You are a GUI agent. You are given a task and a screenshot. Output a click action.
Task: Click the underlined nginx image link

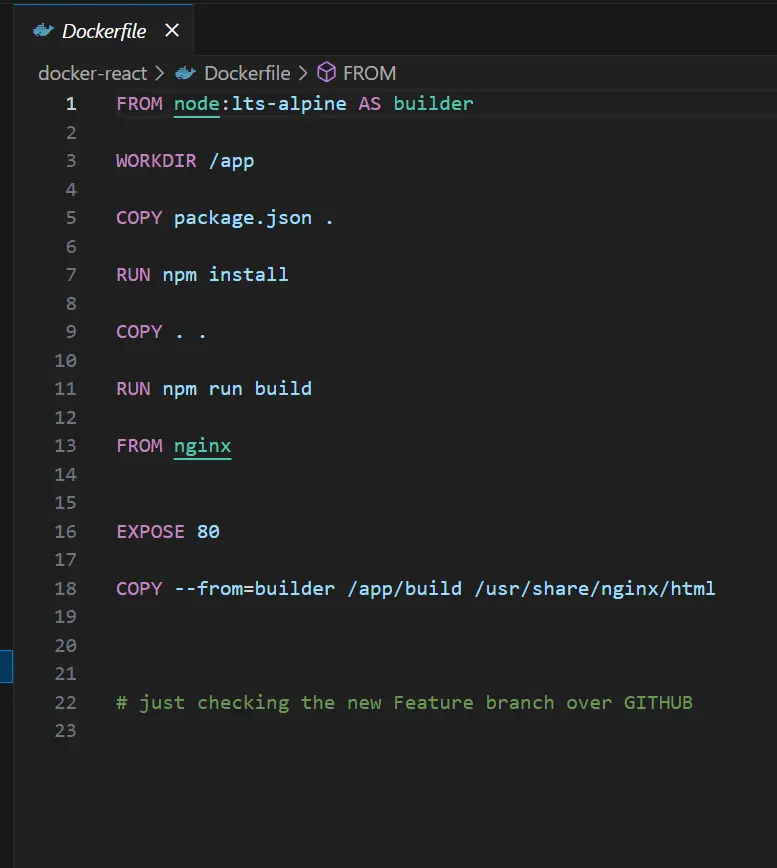203,446
